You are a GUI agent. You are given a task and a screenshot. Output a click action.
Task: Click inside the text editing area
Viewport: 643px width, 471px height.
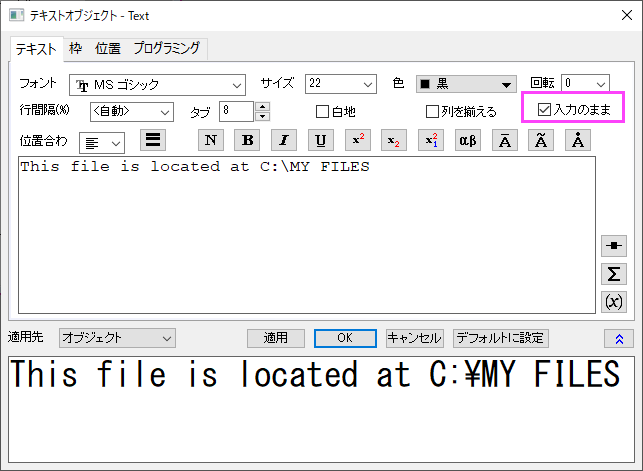click(307, 235)
